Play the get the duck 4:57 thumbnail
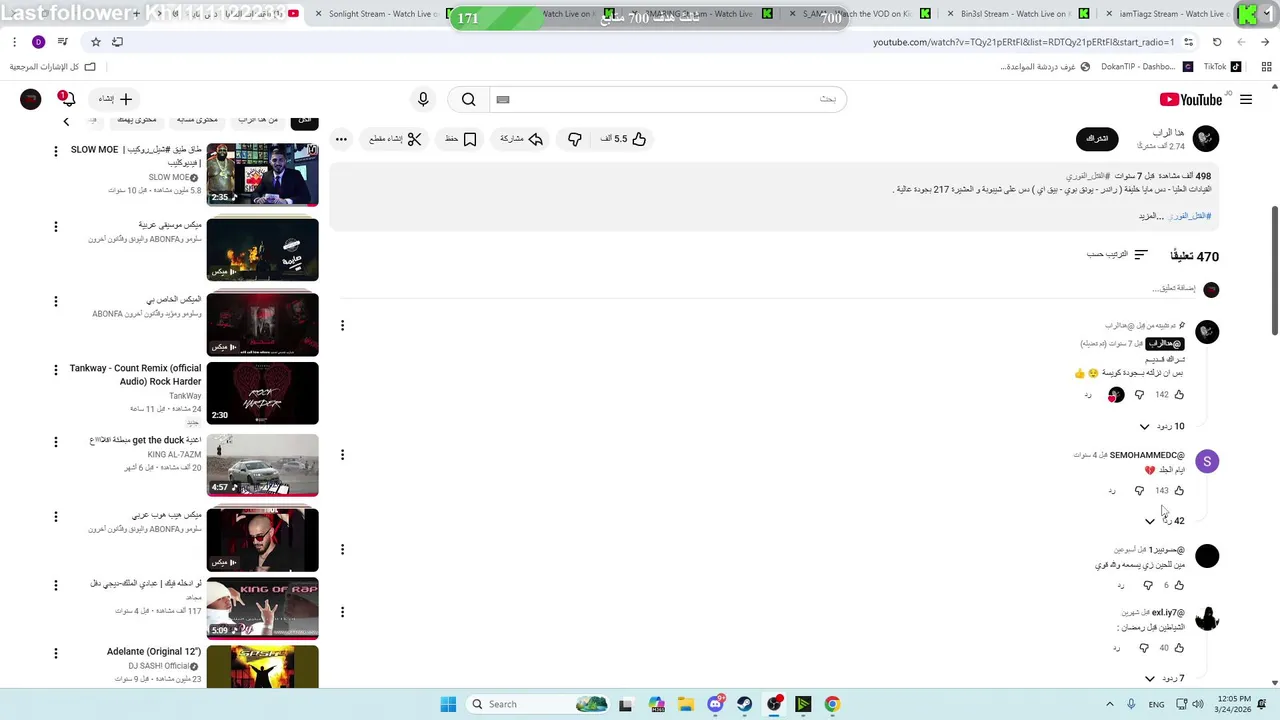This screenshot has height=720, width=1280. pyautogui.click(x=262, y=465)
